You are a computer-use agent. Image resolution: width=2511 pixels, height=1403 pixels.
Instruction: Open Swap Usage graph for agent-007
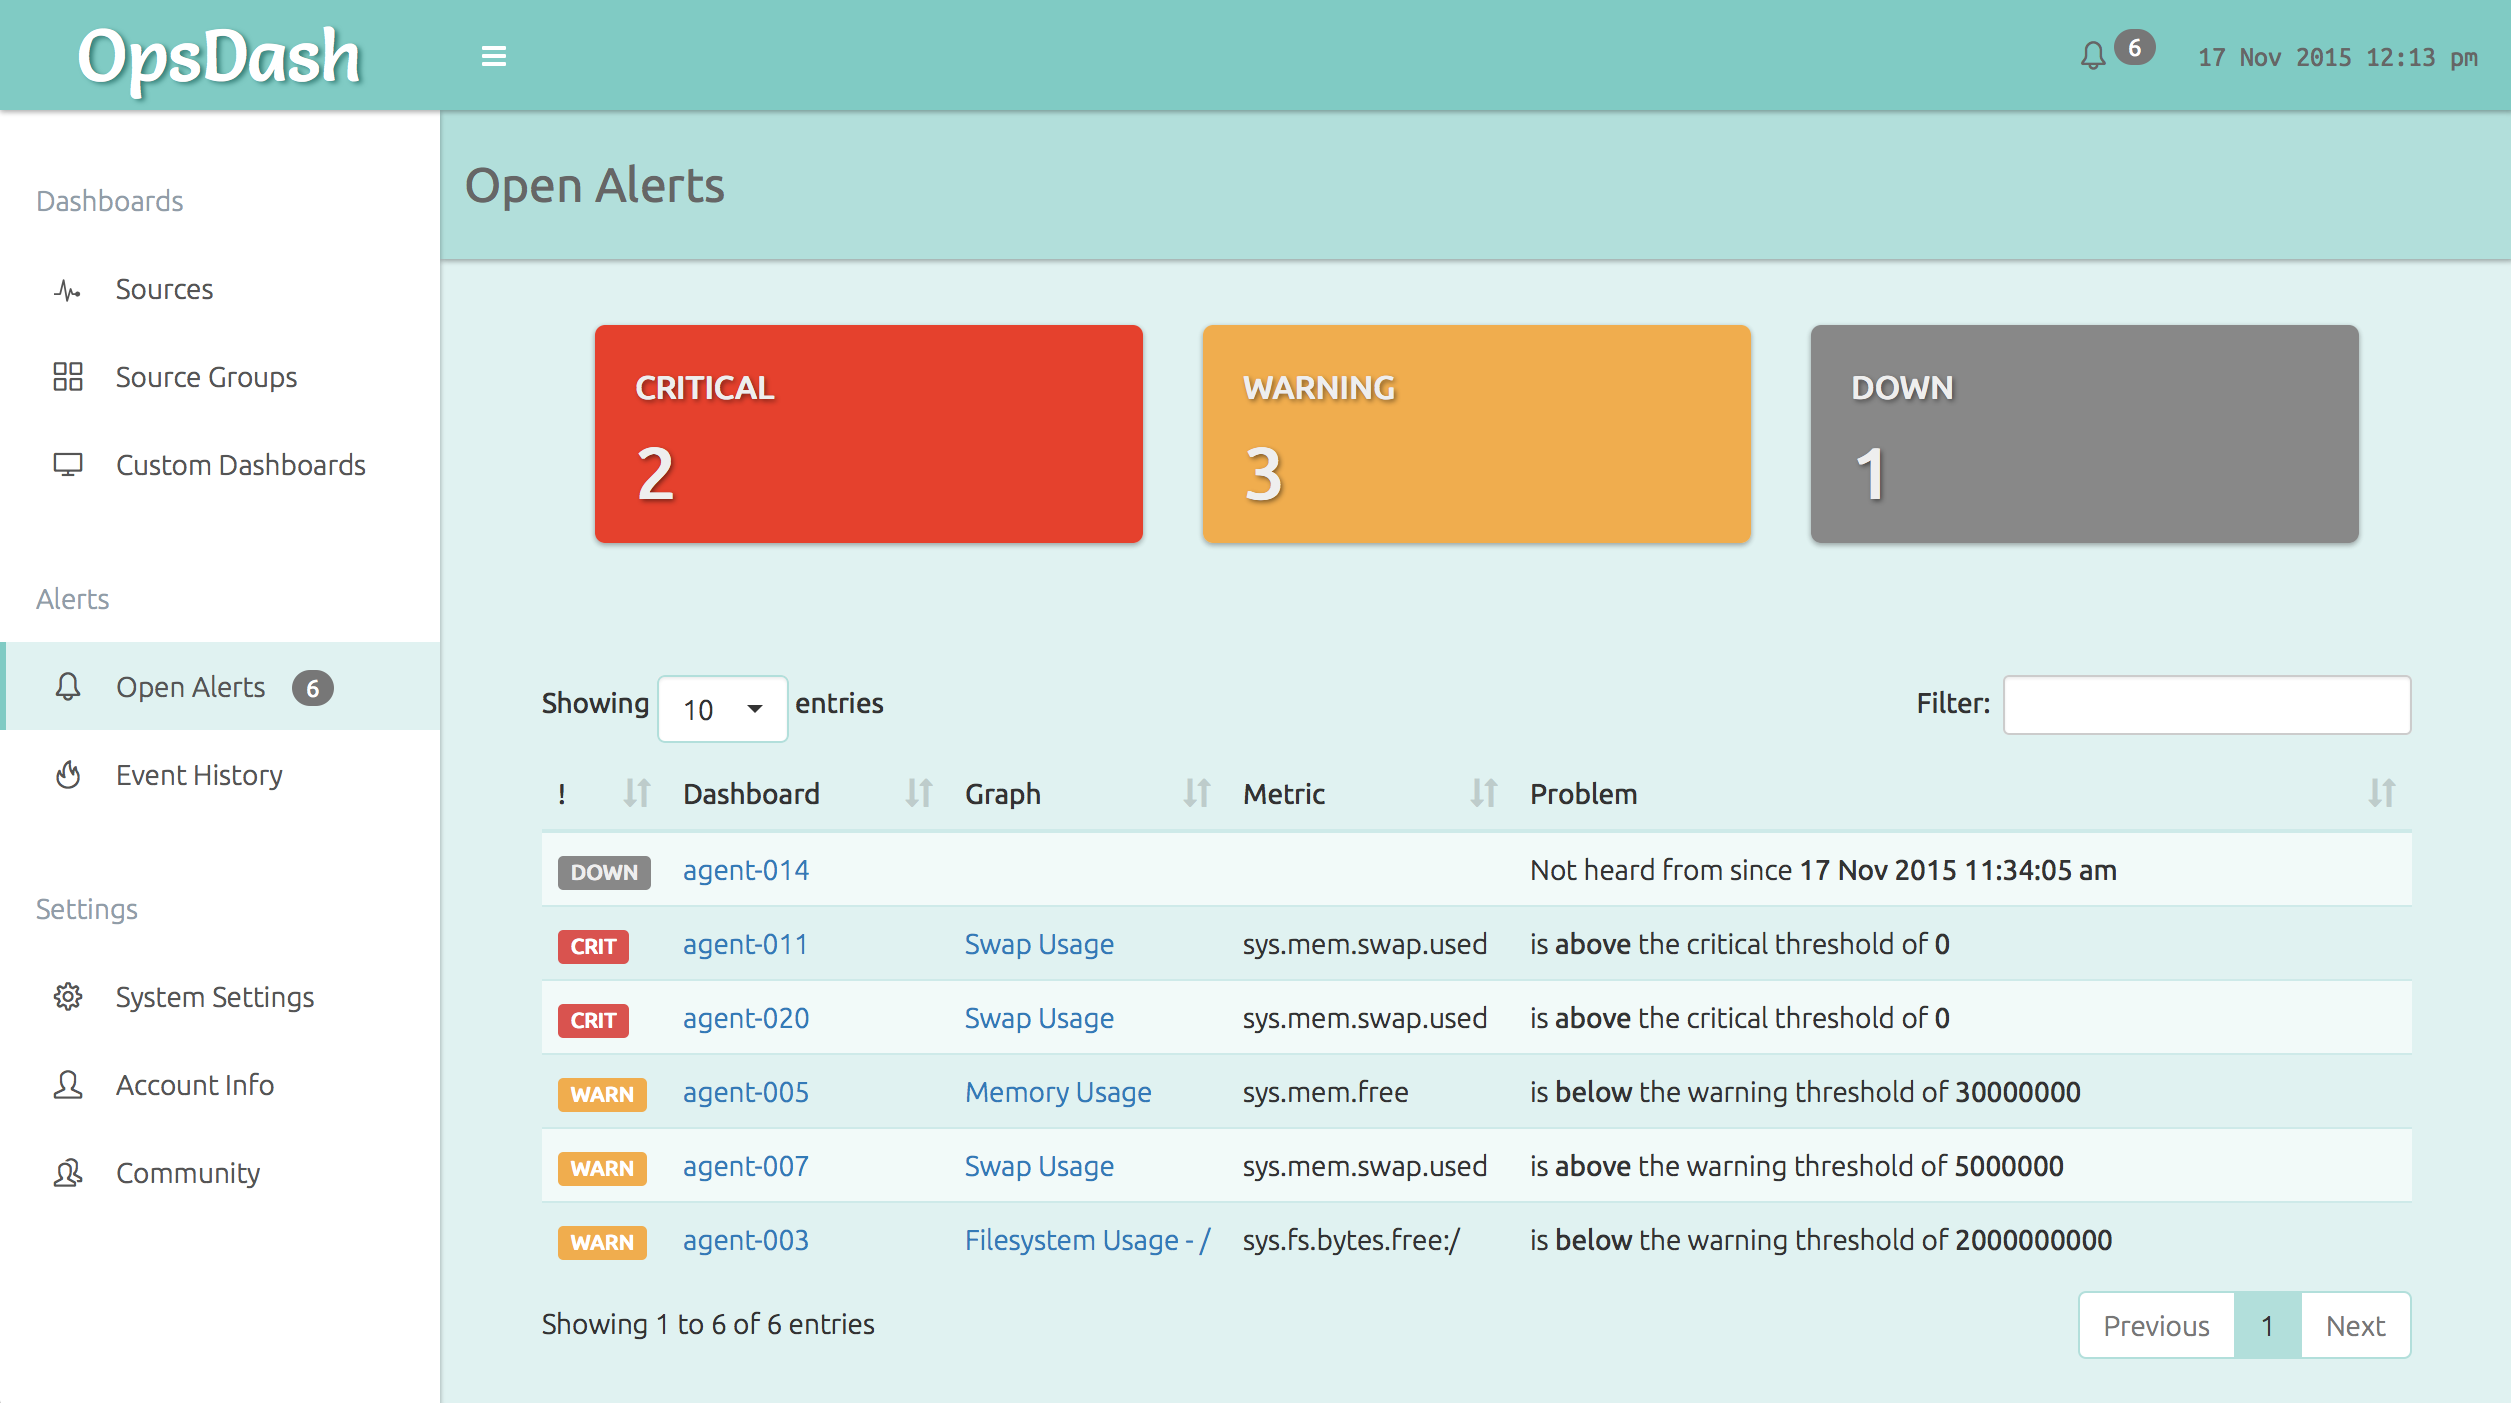pyautogui.click(x=1039, y=1167)
